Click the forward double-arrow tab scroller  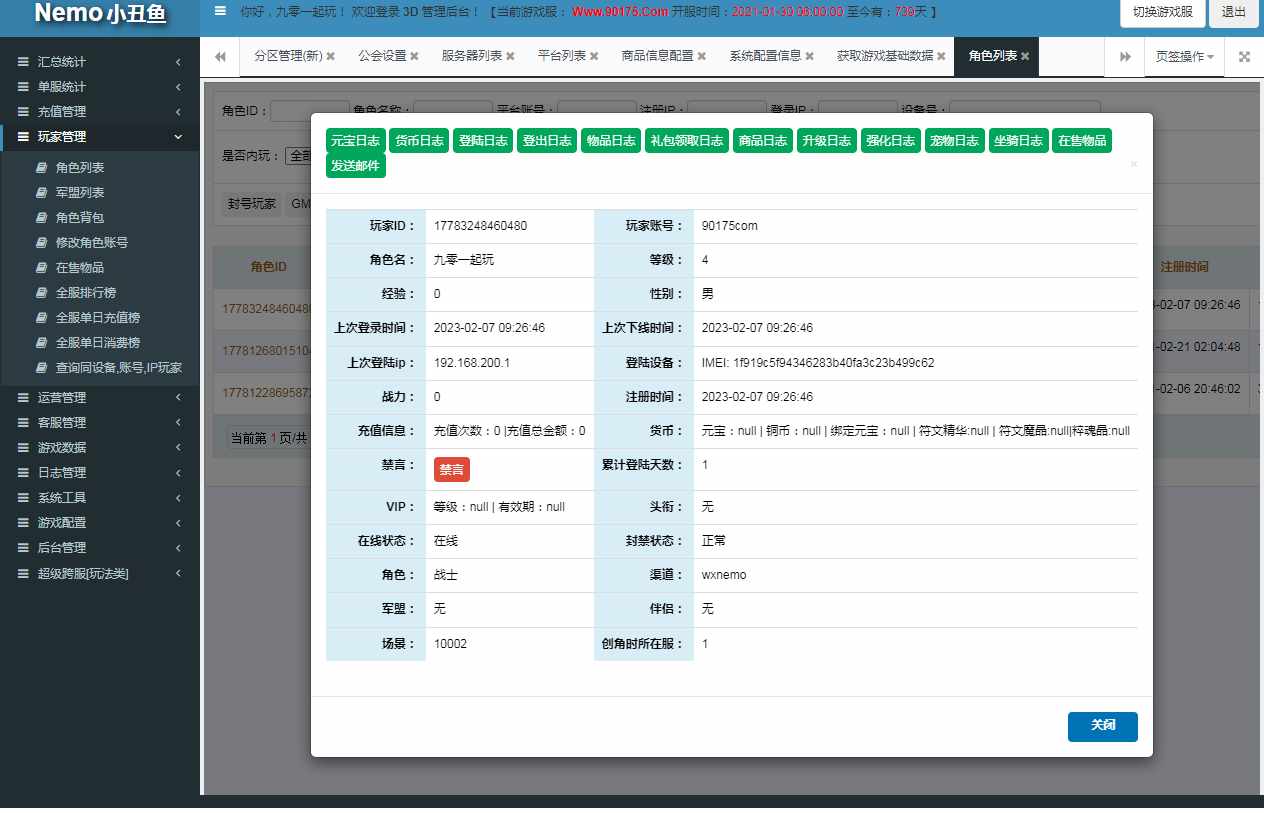(x=1123, y=56)
